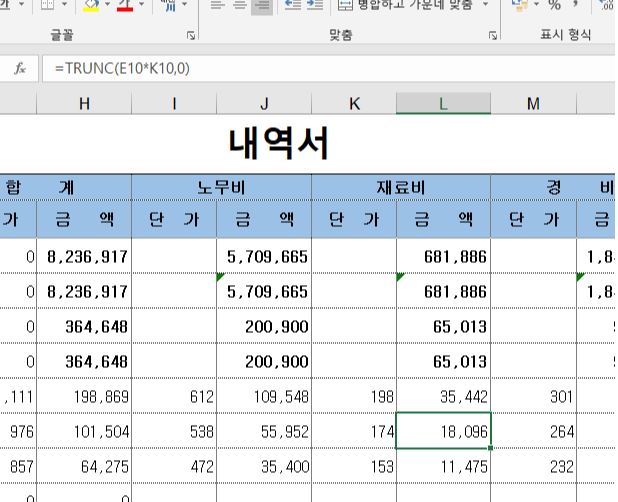Screen dimensions: 618x502
Task: Select column K header
Action: [354, 104]
